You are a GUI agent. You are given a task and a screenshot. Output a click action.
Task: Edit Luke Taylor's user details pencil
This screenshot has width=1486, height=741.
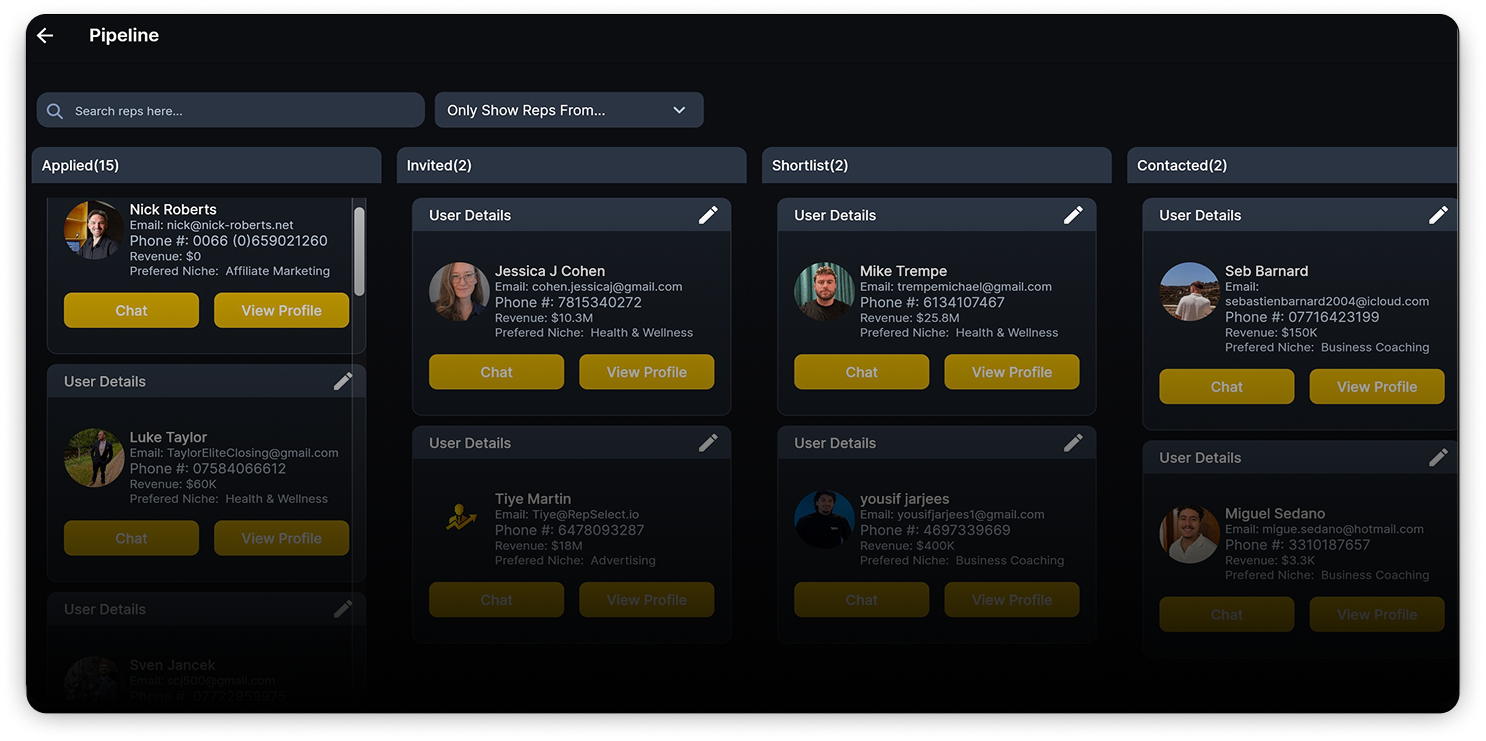click(x=343, y=381)
